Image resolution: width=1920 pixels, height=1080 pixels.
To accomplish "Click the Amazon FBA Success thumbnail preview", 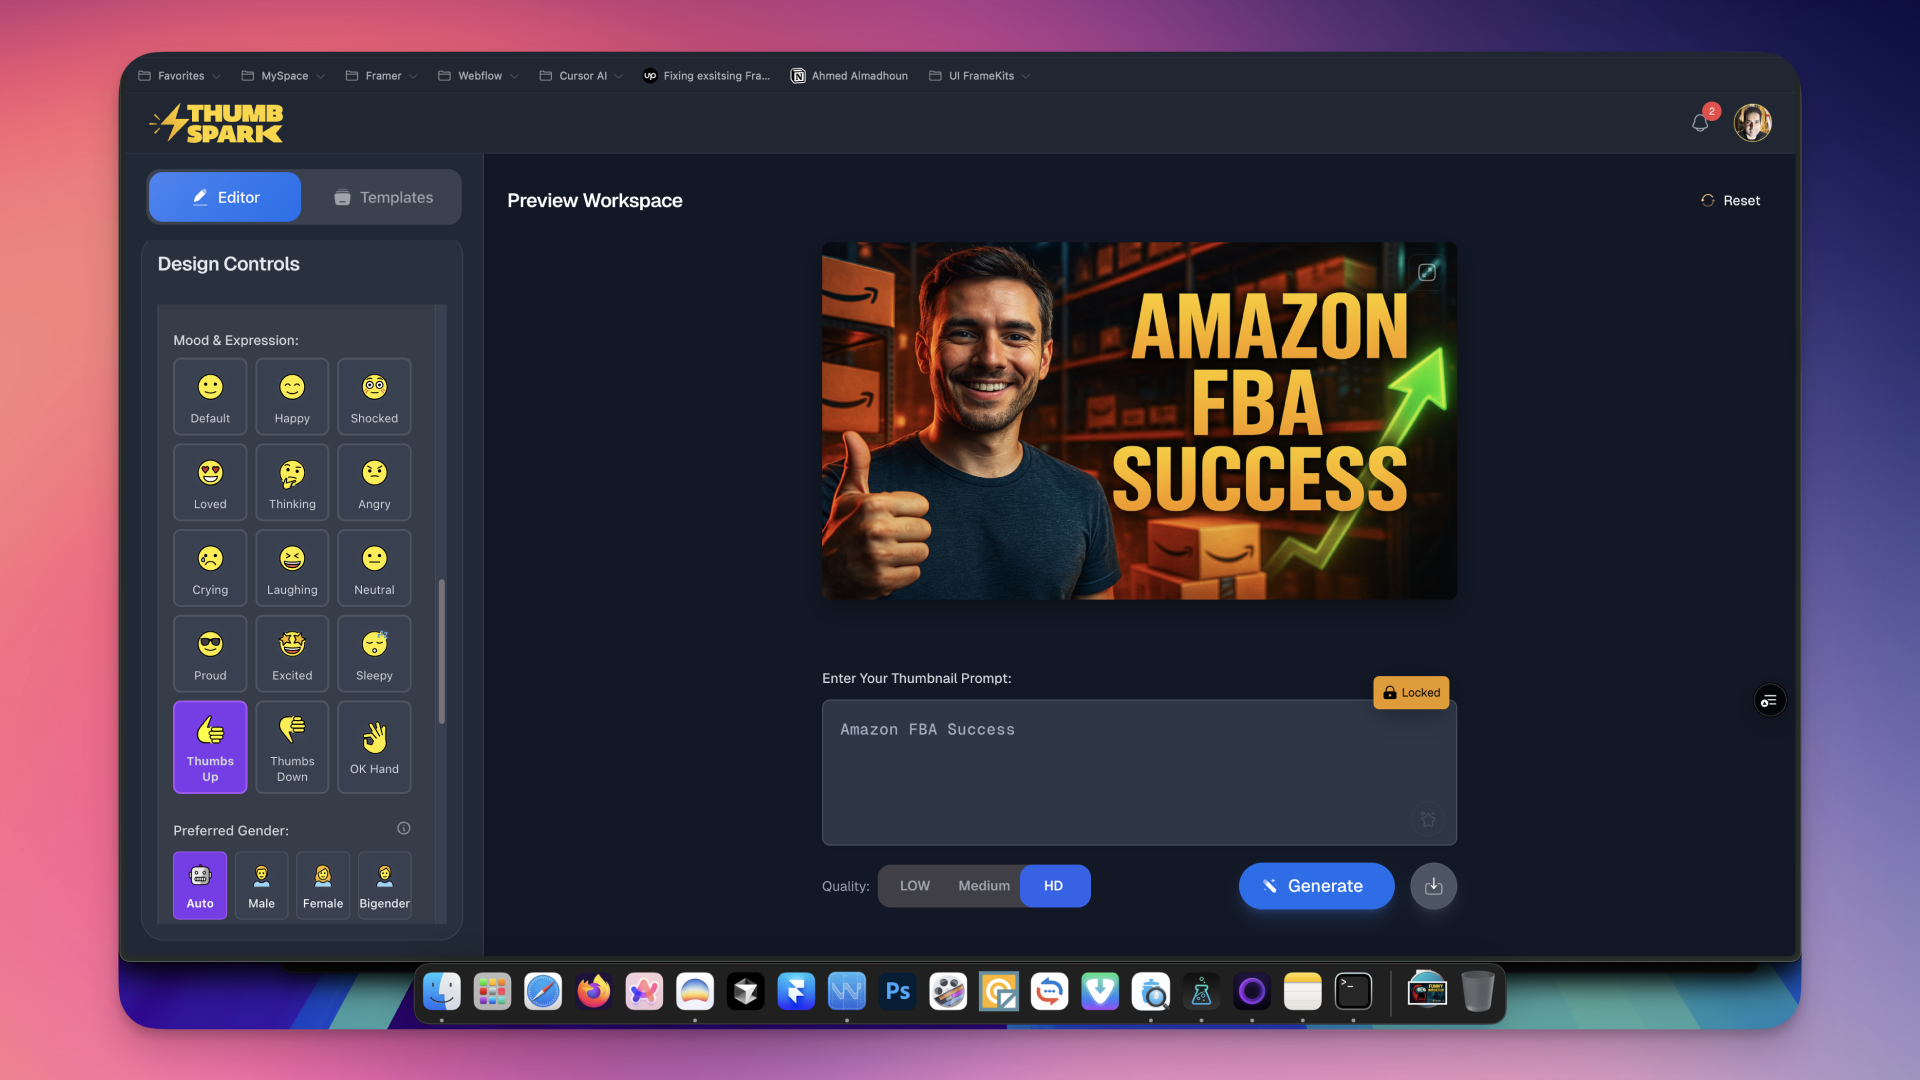I will [1139, 420].
